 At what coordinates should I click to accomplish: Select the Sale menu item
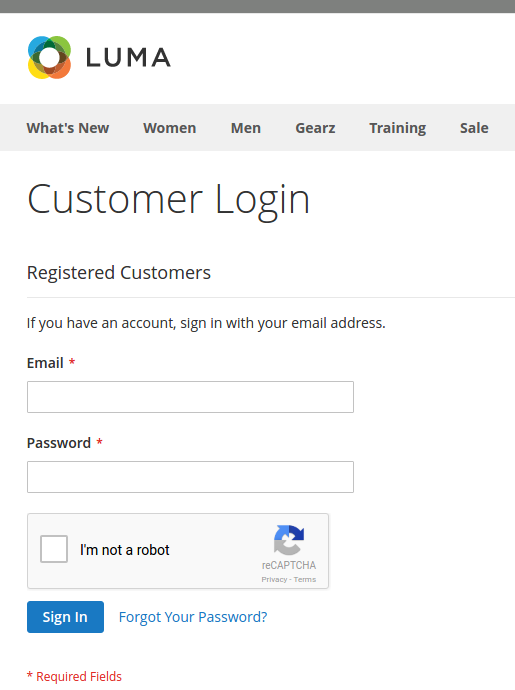[474, 128]
